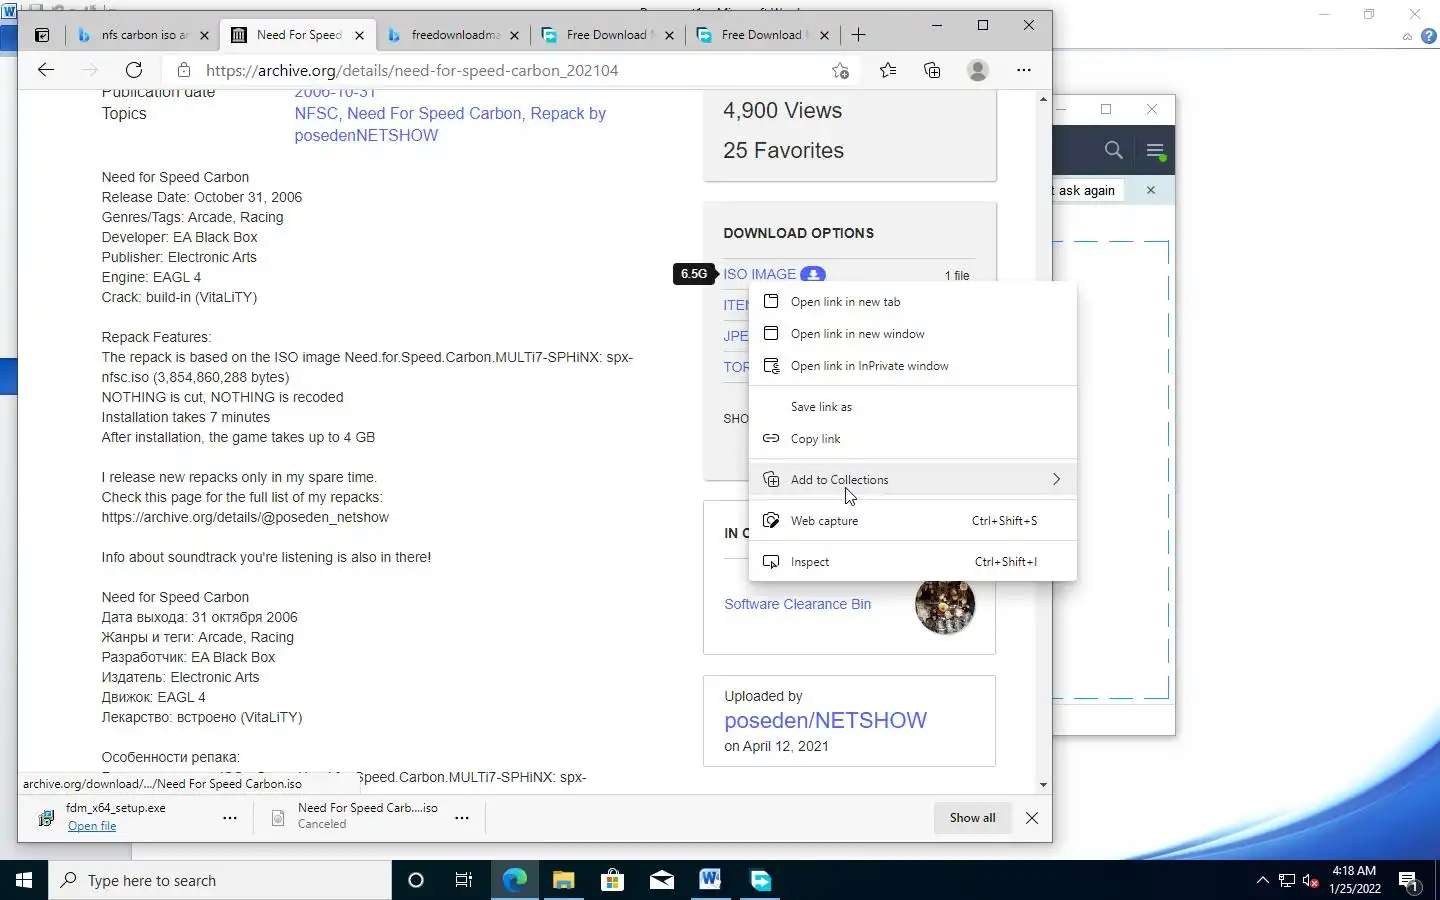This screenshot has height=900, width=1440.
Task: Click the network tray icon
Action: click(1287, 881)
